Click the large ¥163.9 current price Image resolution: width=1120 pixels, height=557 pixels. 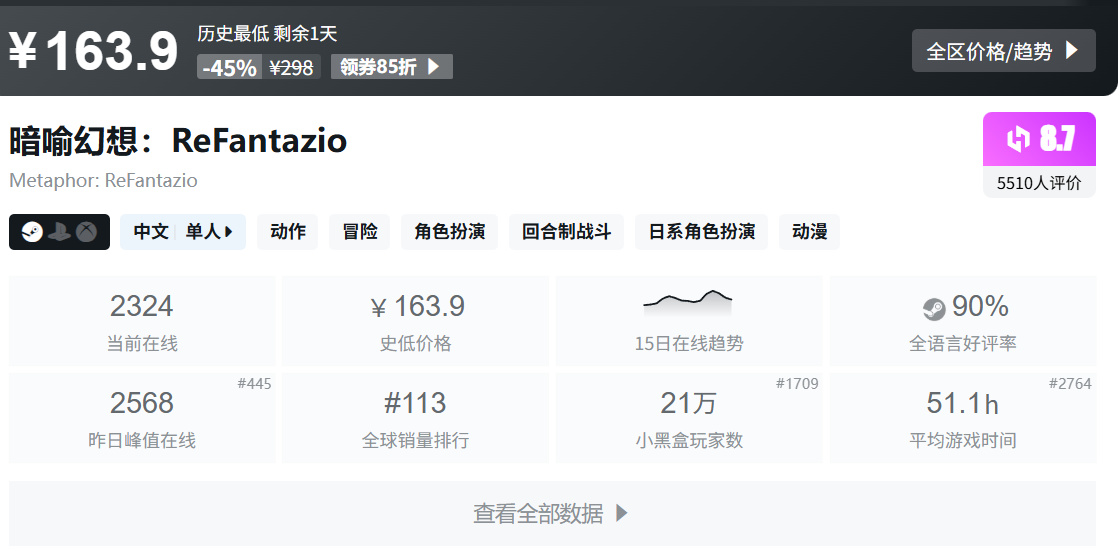(x=94, y=51)
